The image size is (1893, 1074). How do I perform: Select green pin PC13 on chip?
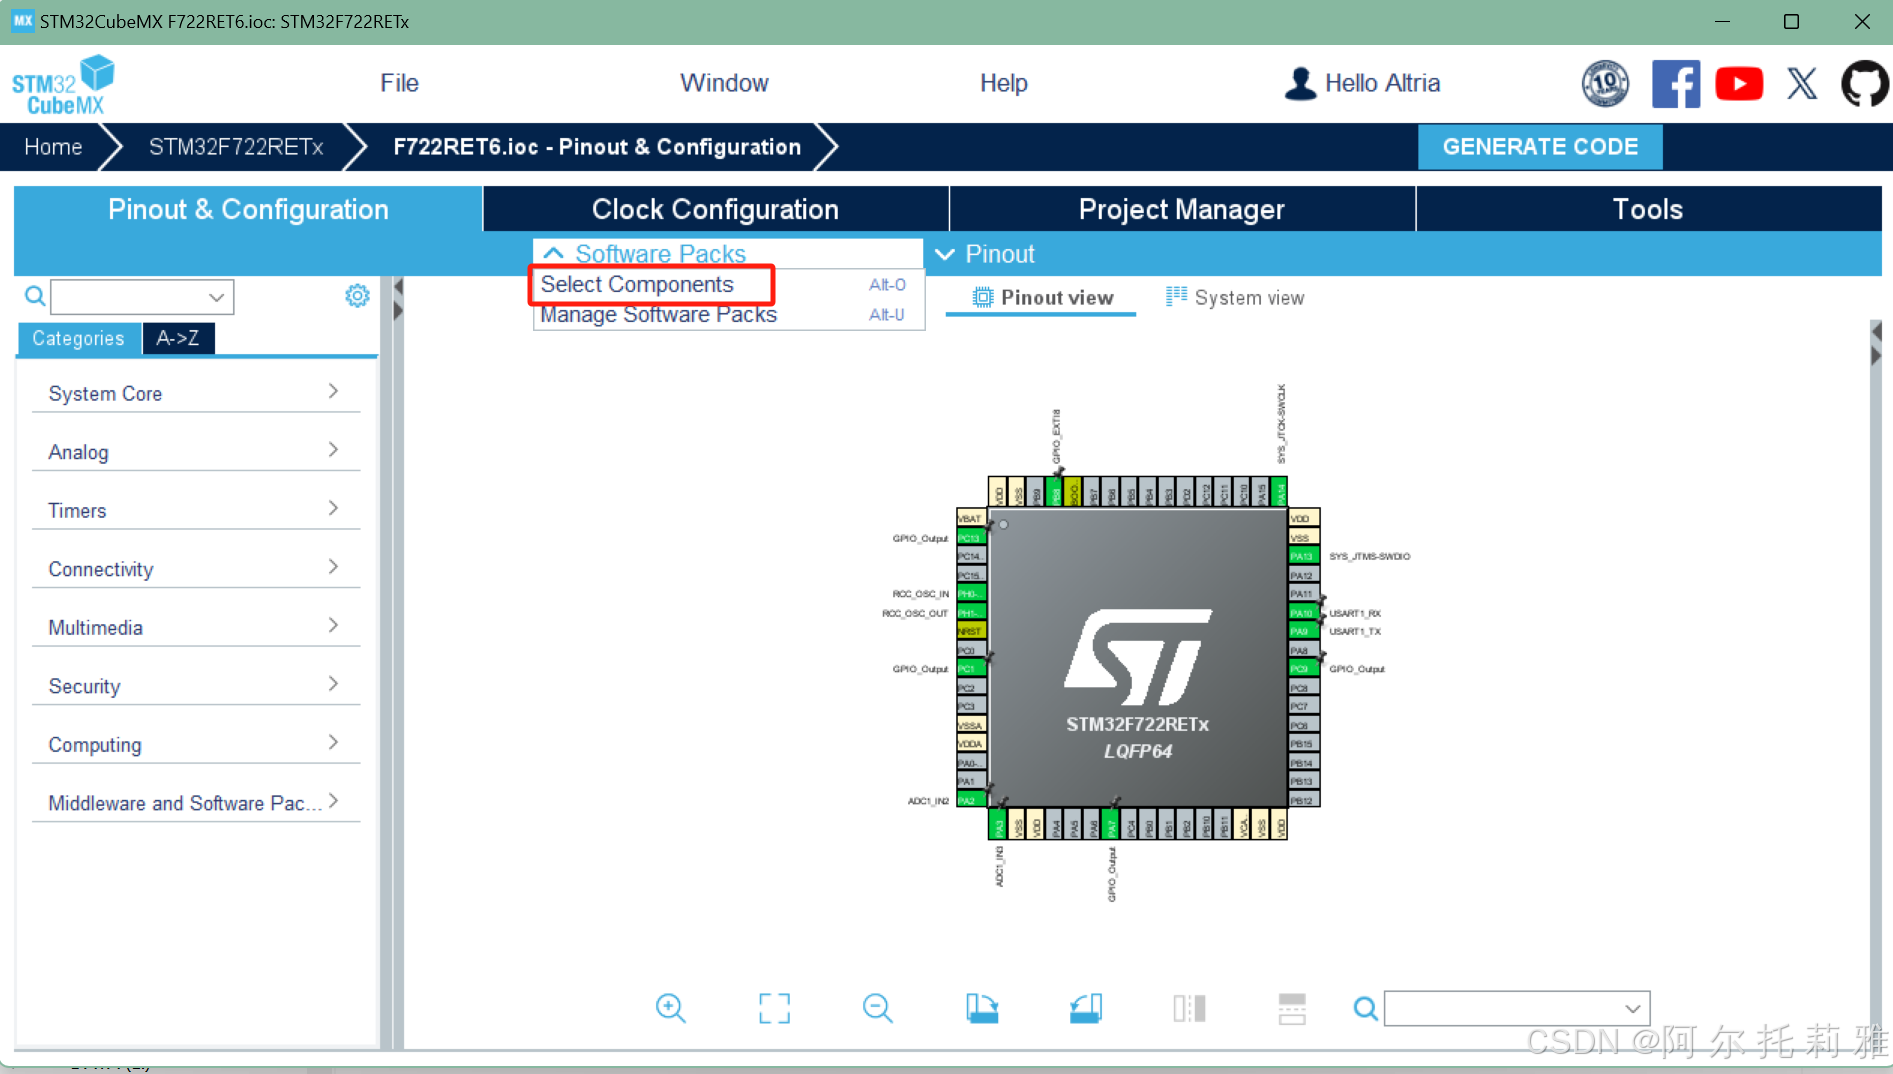pyautogui.click(x=971, y=538)
